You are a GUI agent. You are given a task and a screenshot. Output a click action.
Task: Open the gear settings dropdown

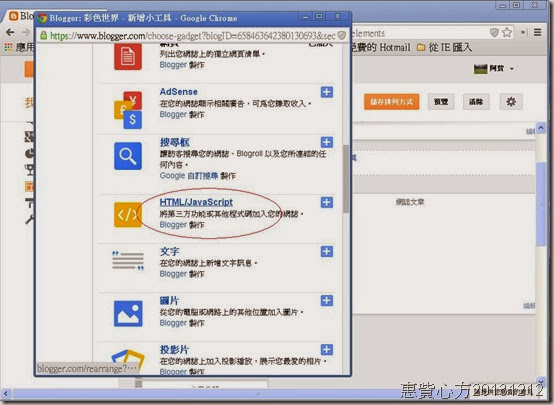[511, 102]
